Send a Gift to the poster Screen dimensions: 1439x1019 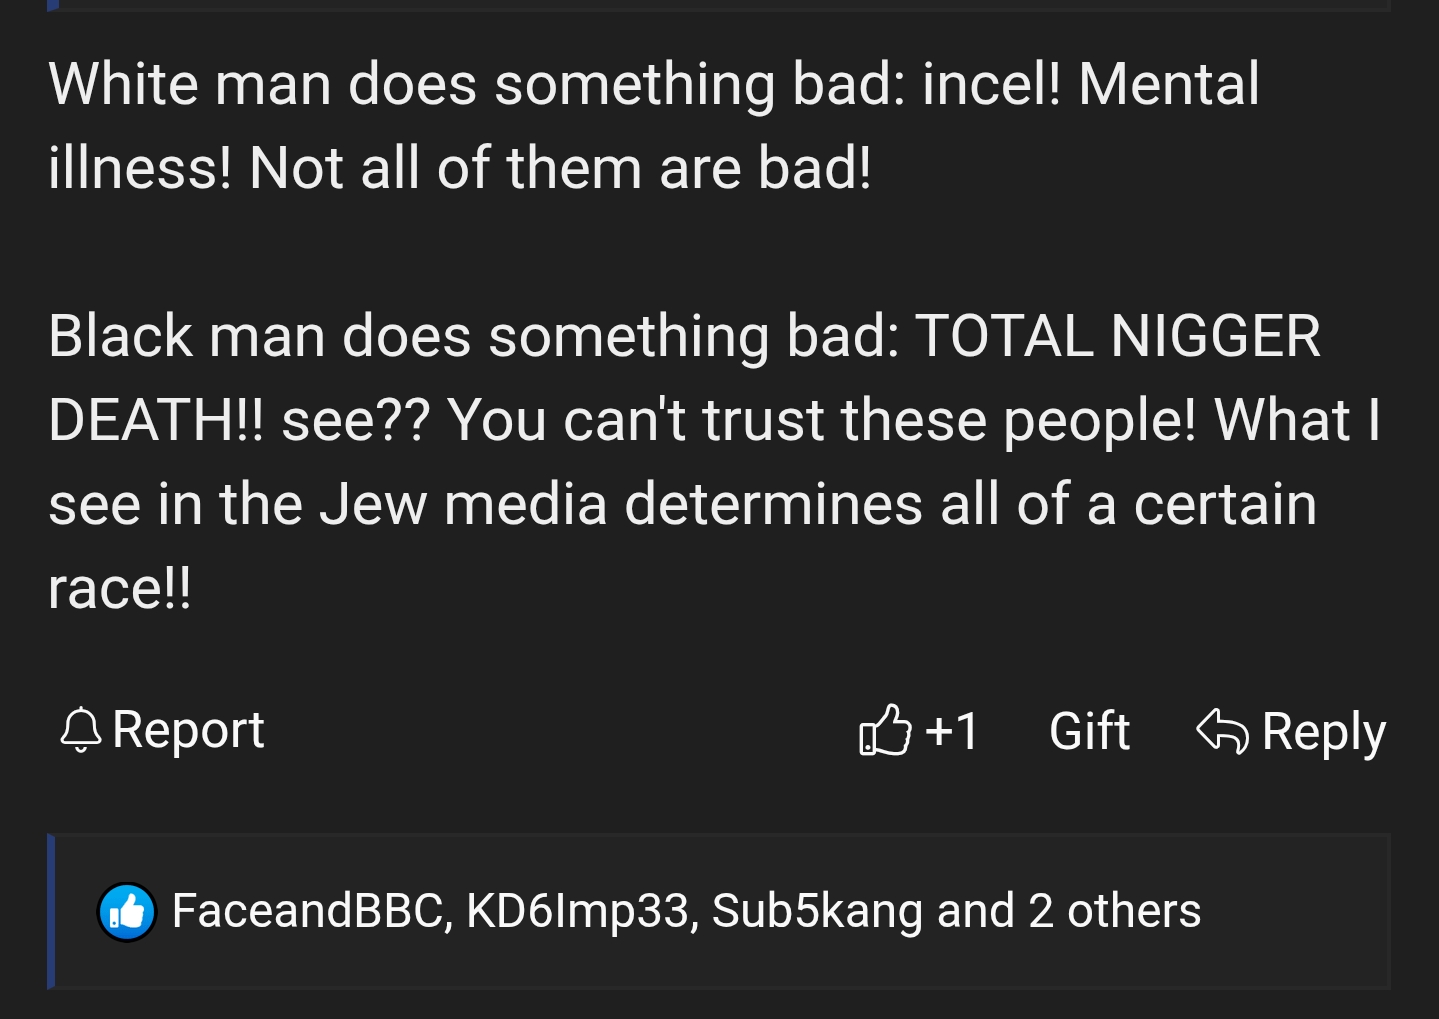point(1089,731)
